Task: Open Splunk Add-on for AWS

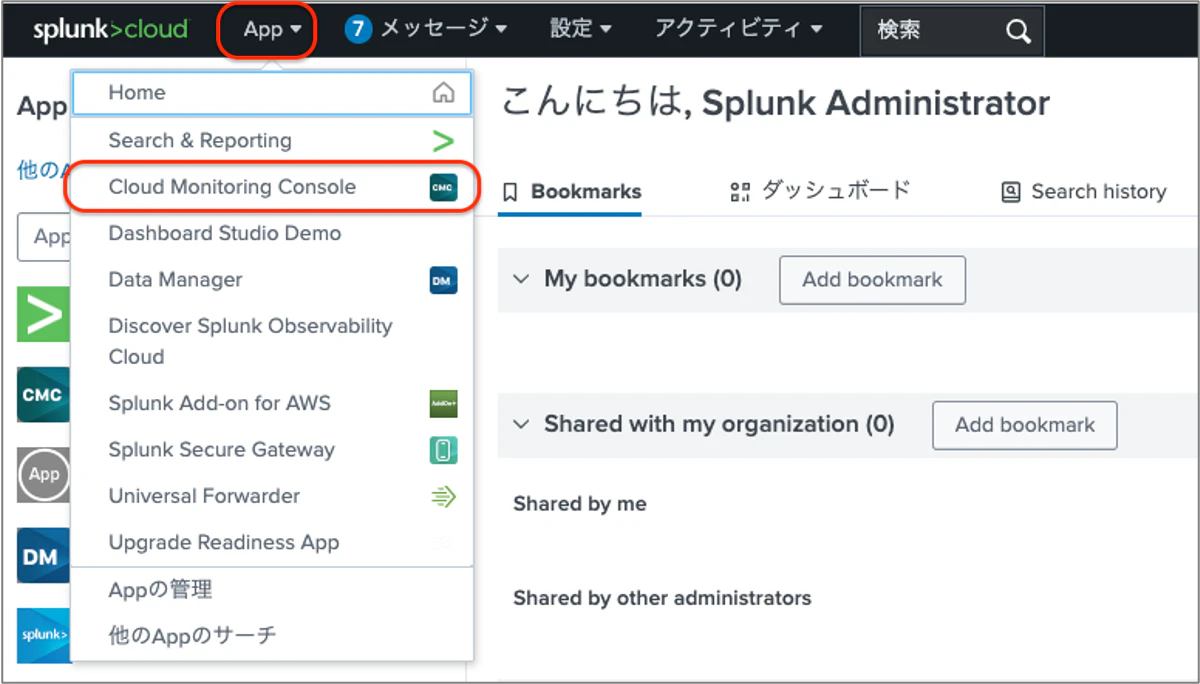Action: coord(272,403)
